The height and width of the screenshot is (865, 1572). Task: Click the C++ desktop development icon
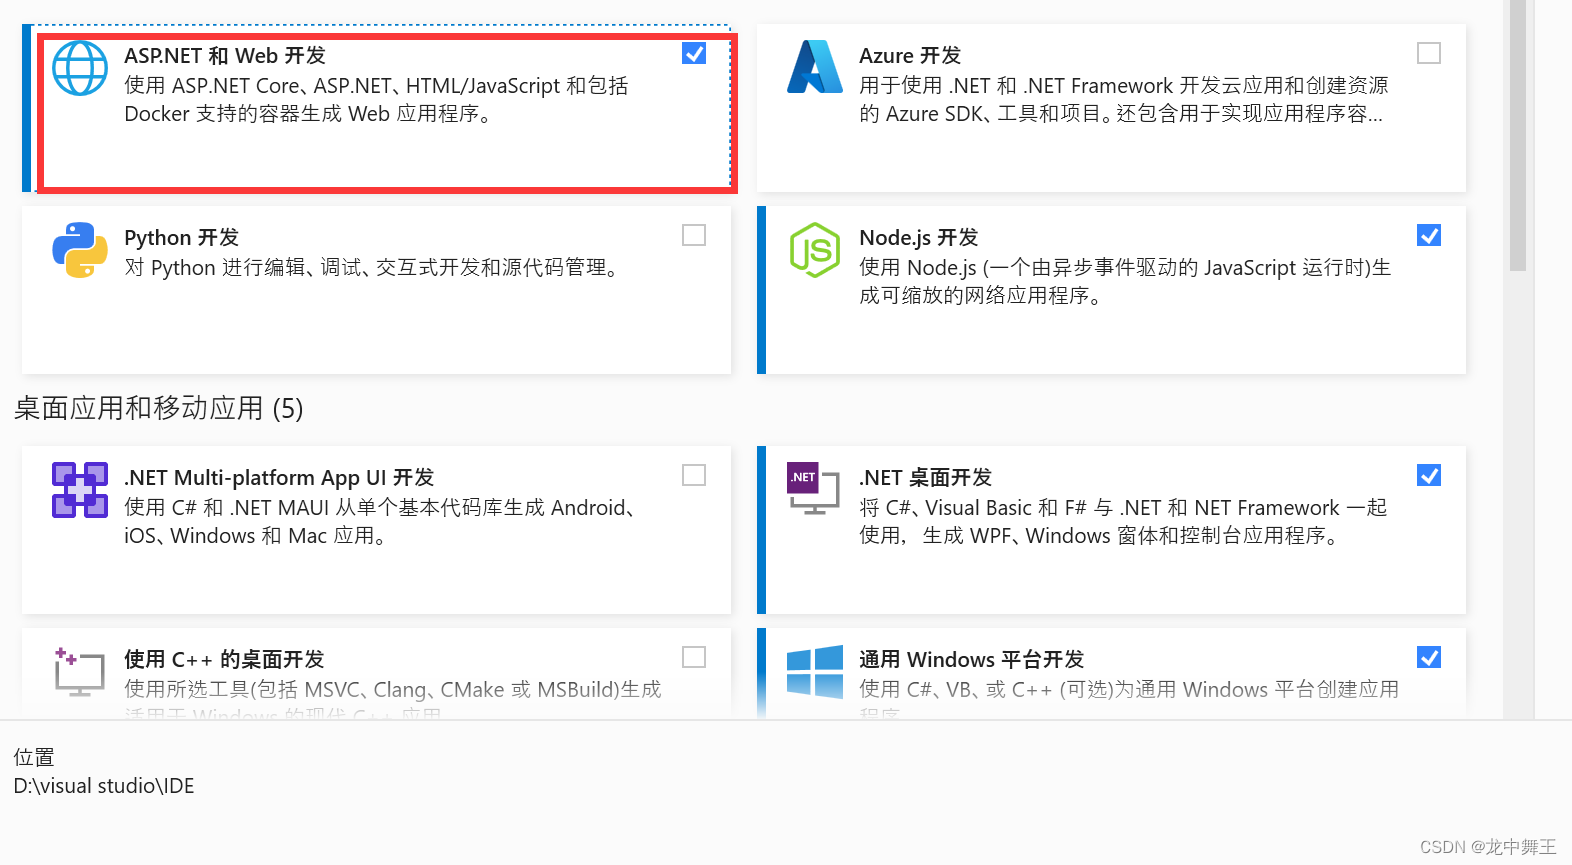point(80,671)
